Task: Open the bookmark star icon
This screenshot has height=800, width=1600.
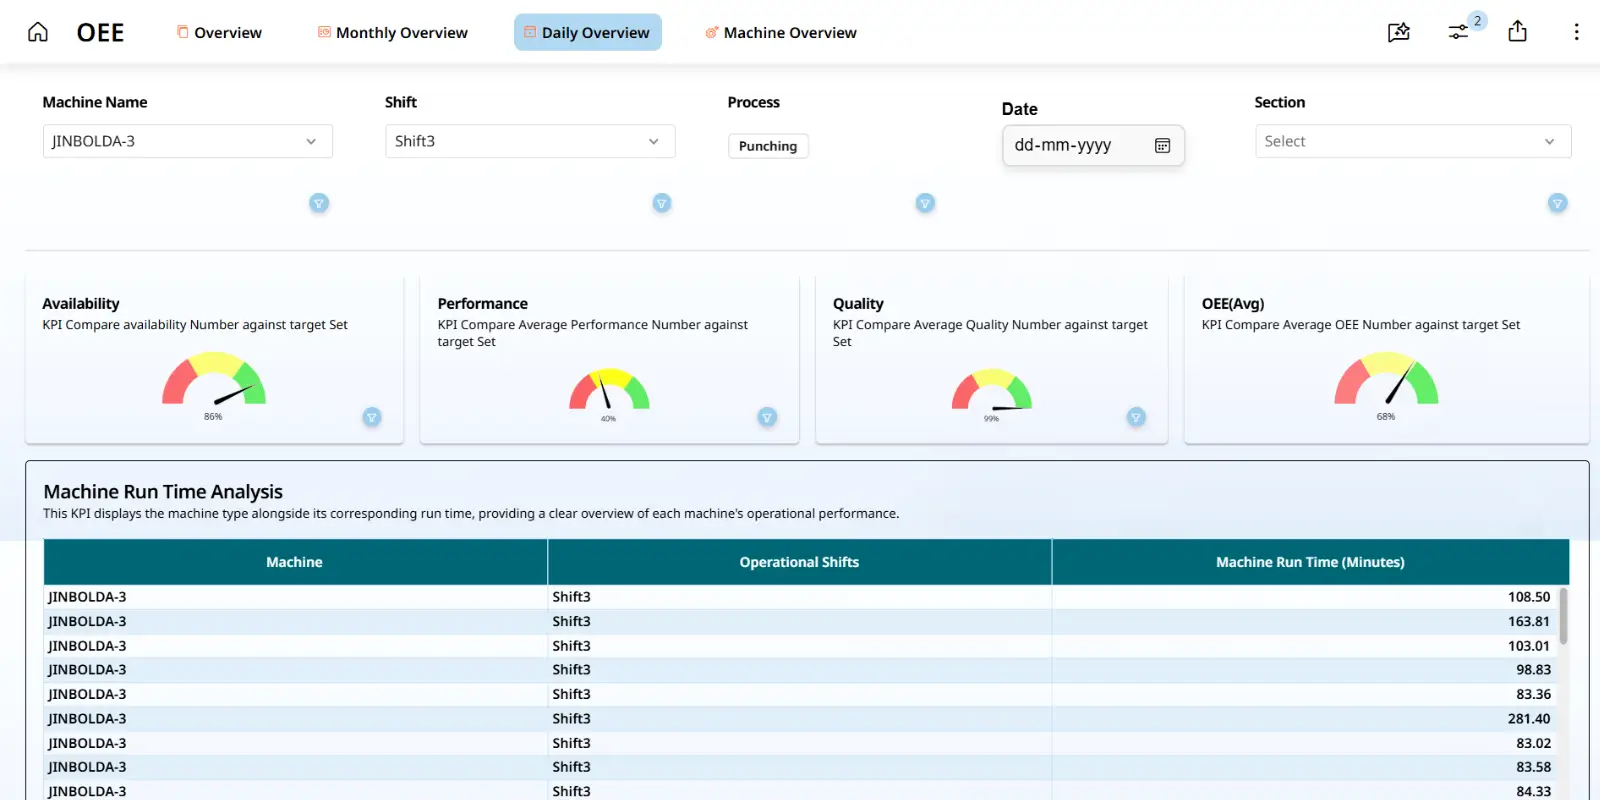Action: [1399, 32]
